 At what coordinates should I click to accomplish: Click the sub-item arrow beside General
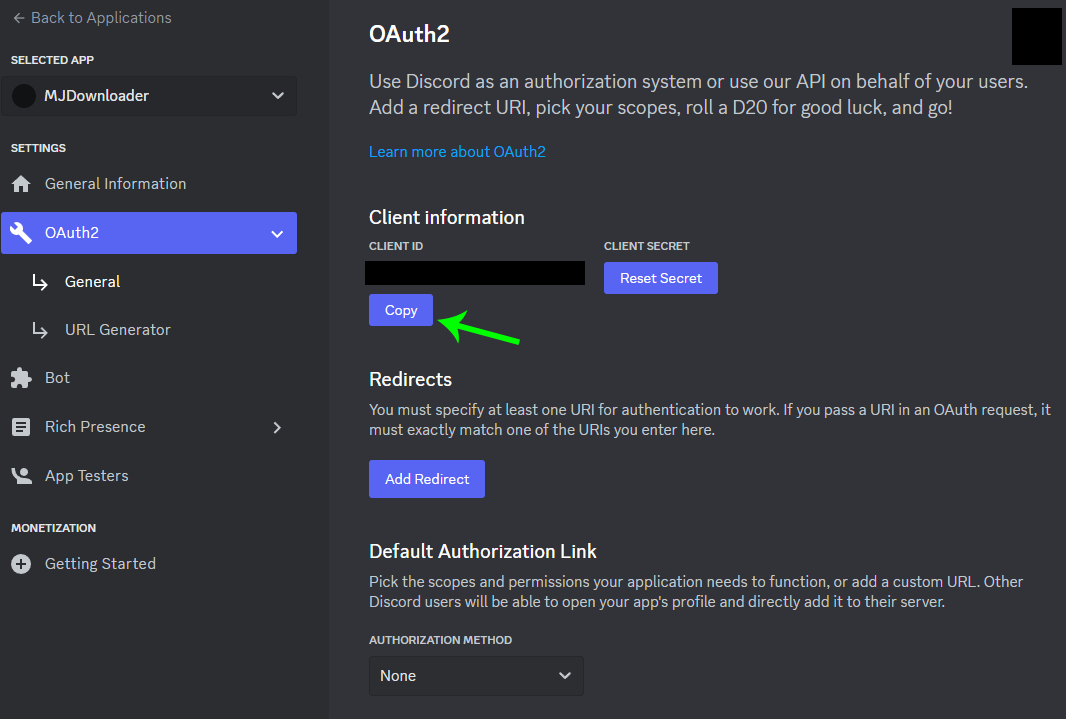[x=40, y=282]
